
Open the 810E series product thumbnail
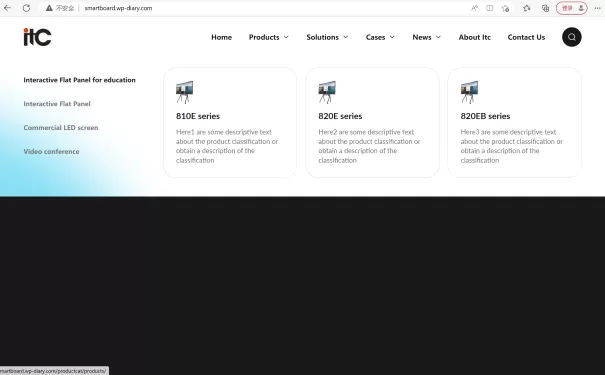tap(184, 92)
